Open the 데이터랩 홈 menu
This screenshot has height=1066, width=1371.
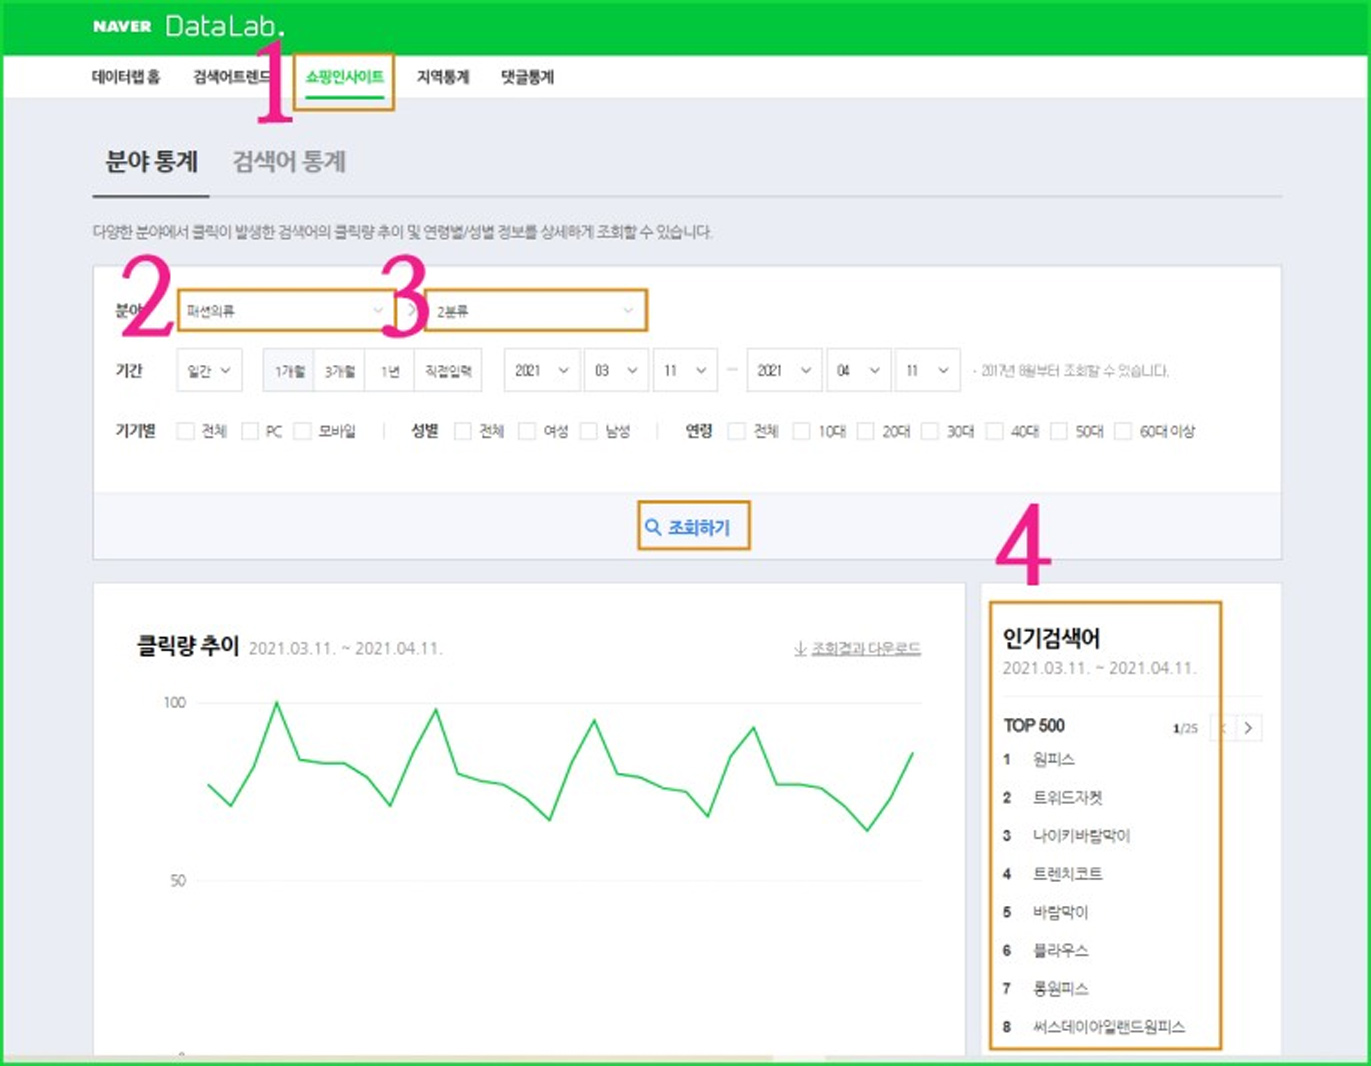tap(126, 77)
